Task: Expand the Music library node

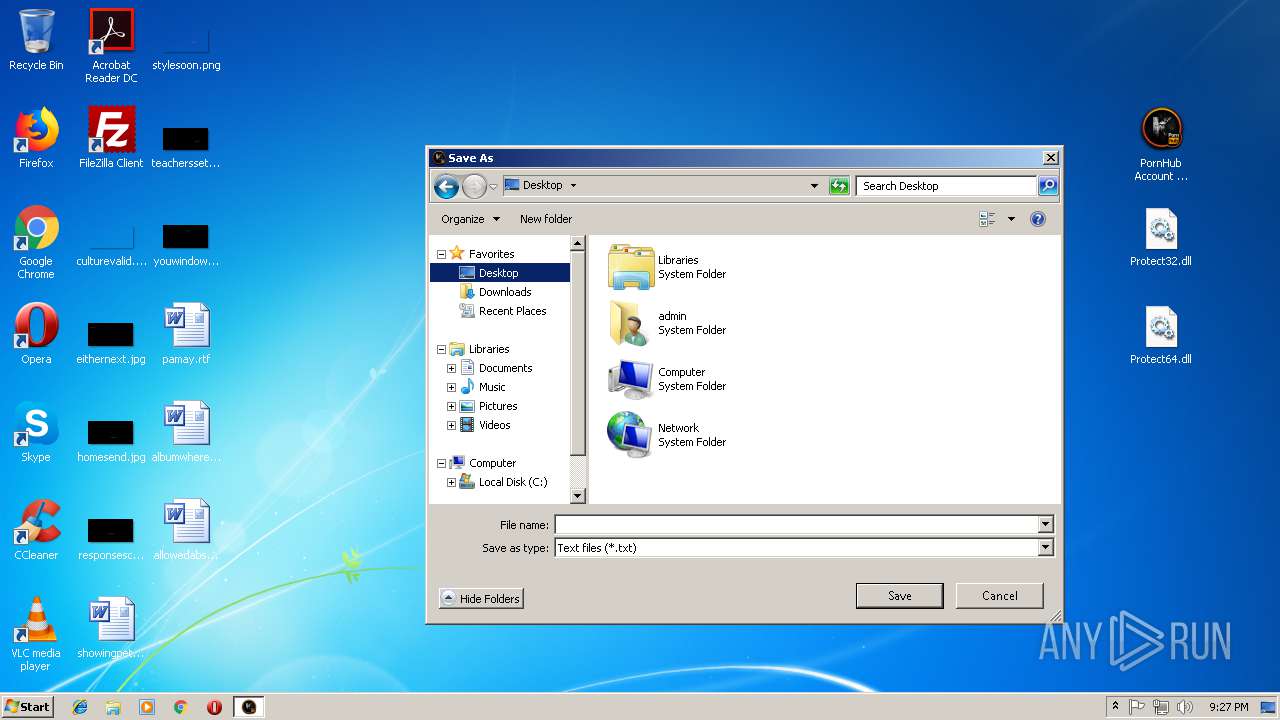Action: (451, 387)
